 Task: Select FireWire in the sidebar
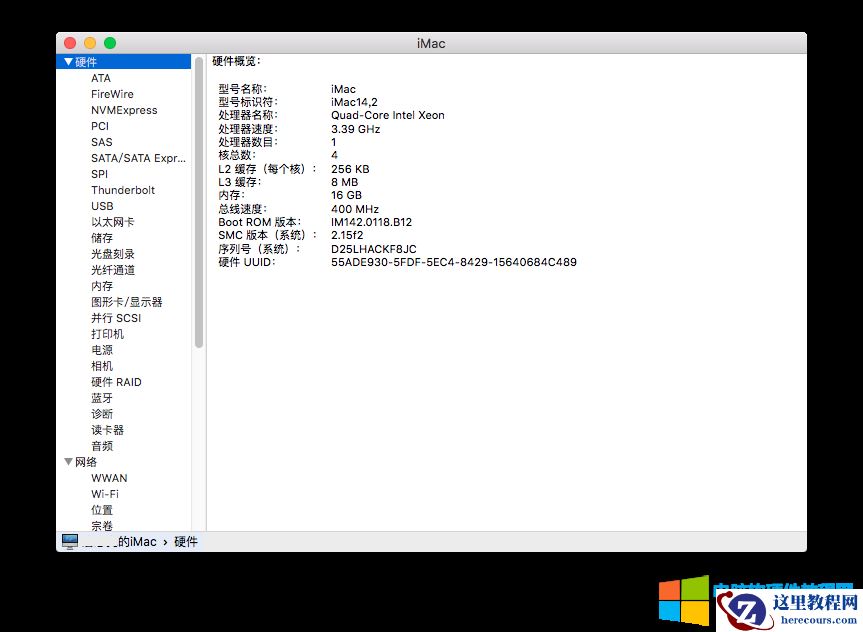[112, 94]
